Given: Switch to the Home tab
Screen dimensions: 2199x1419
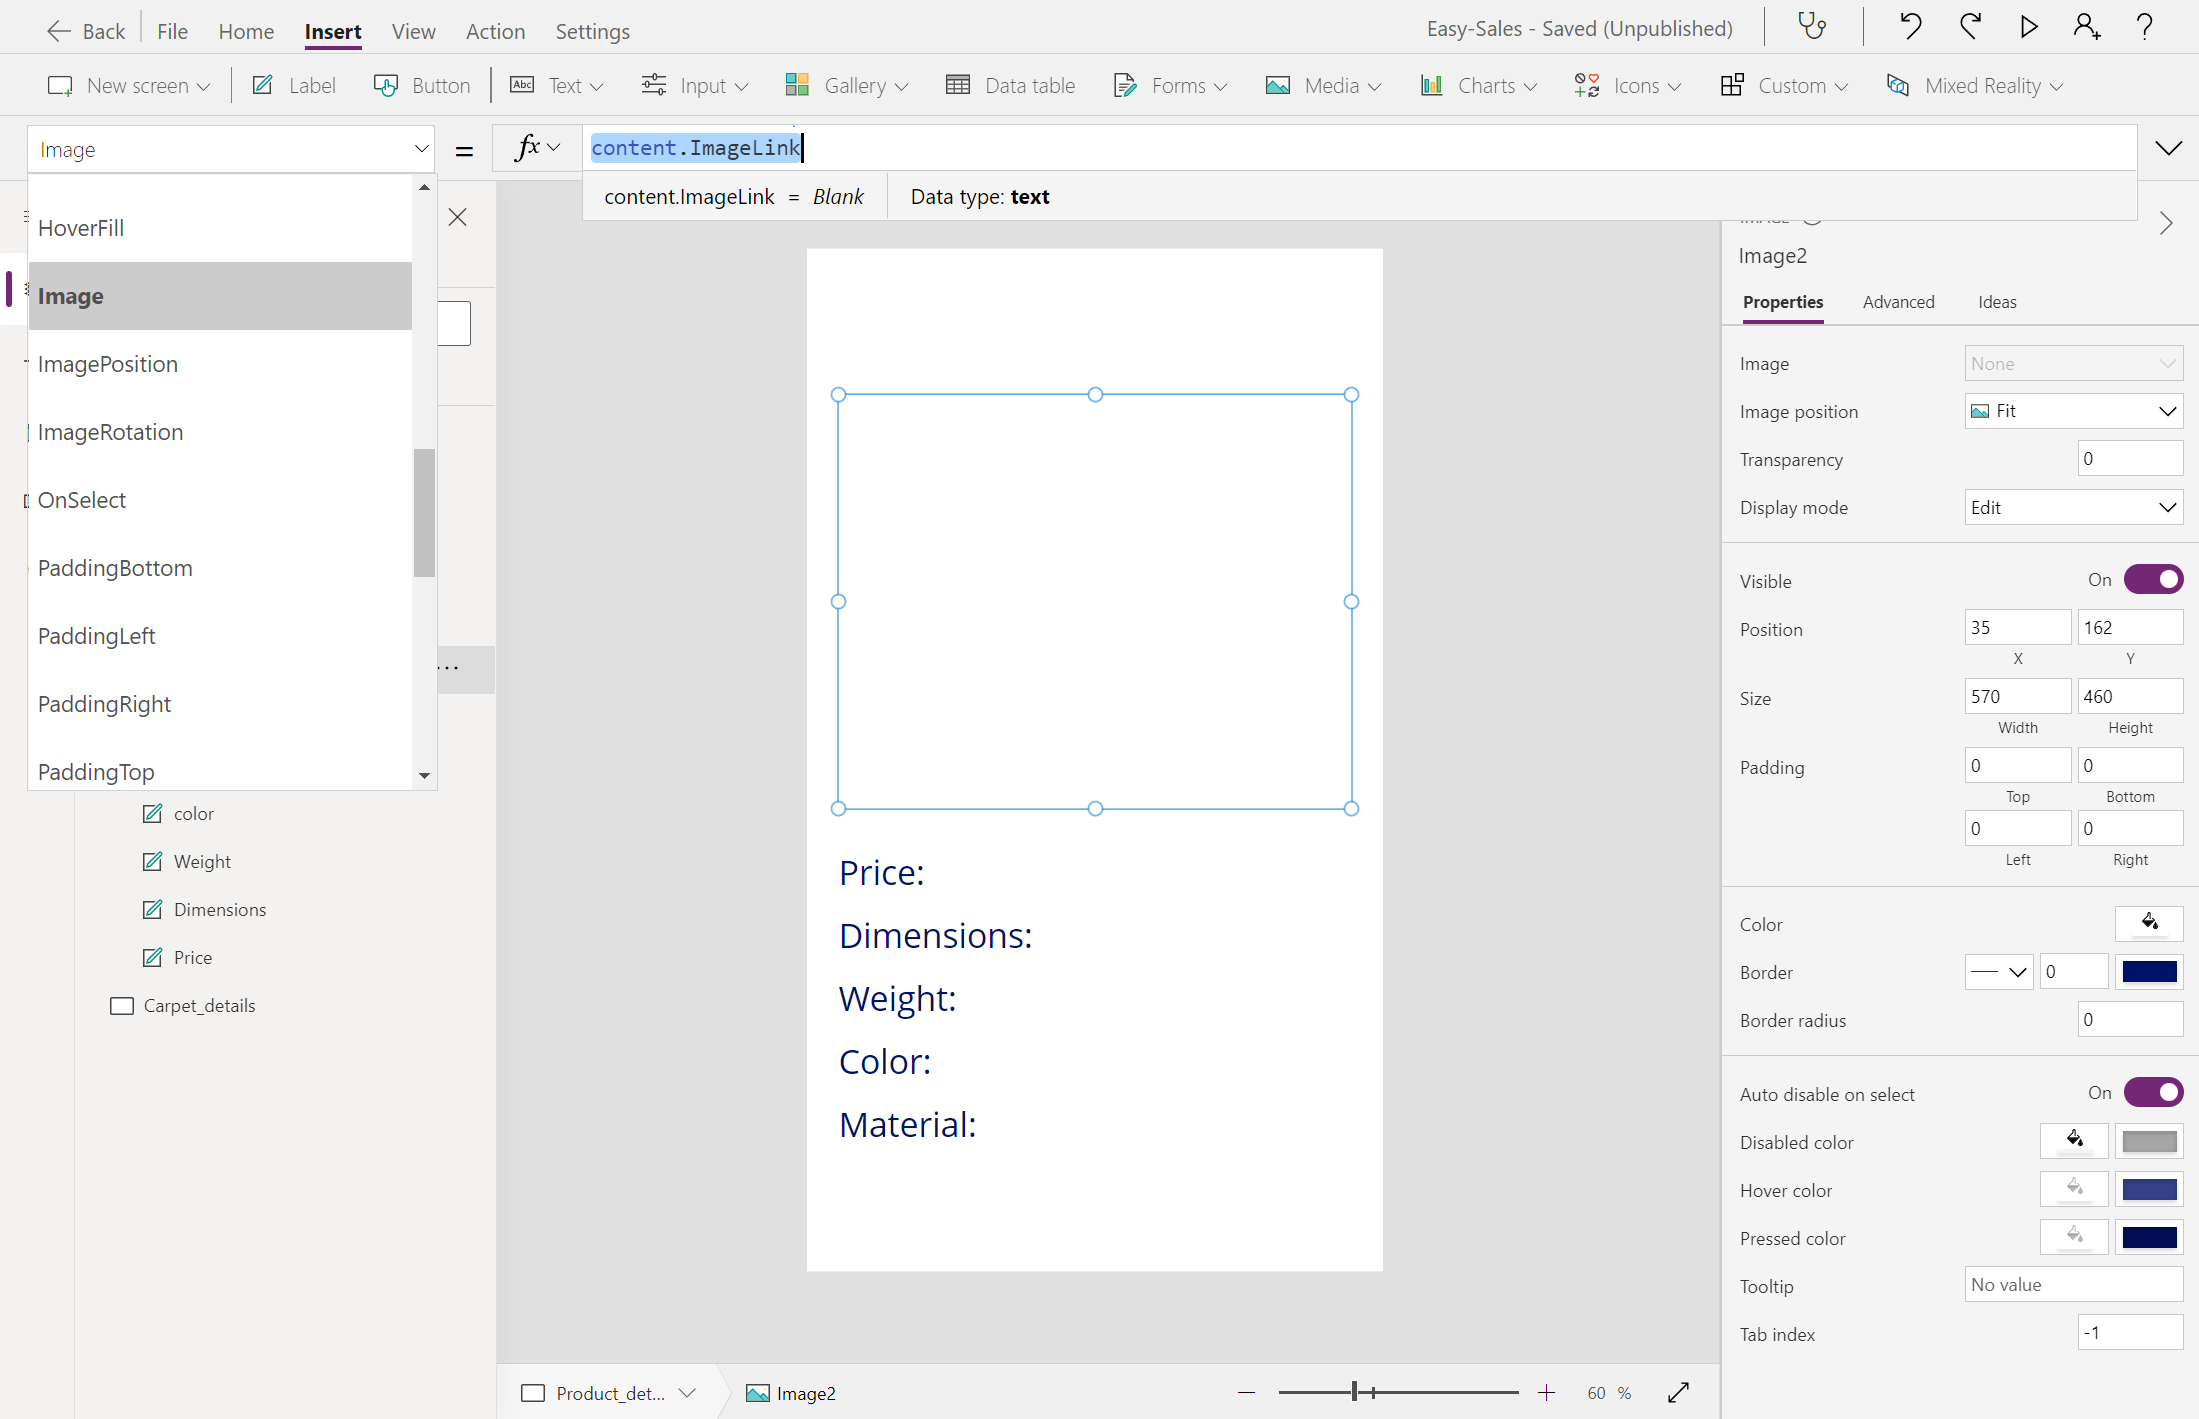Looking at the screenshot, I should coord(246,31).
